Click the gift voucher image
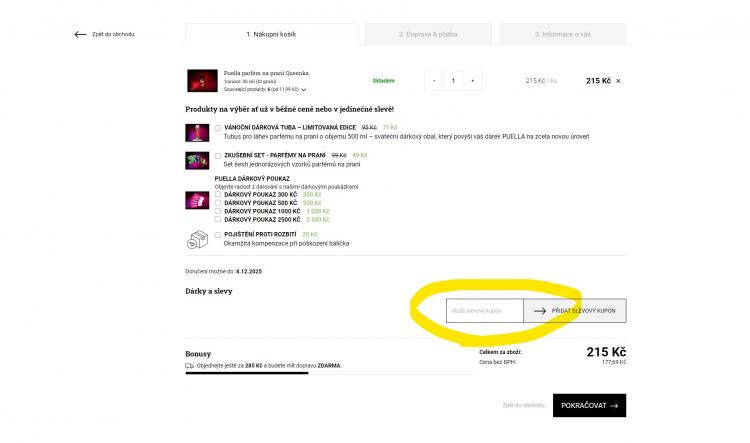Screen dimensions: 750x443 197,200
